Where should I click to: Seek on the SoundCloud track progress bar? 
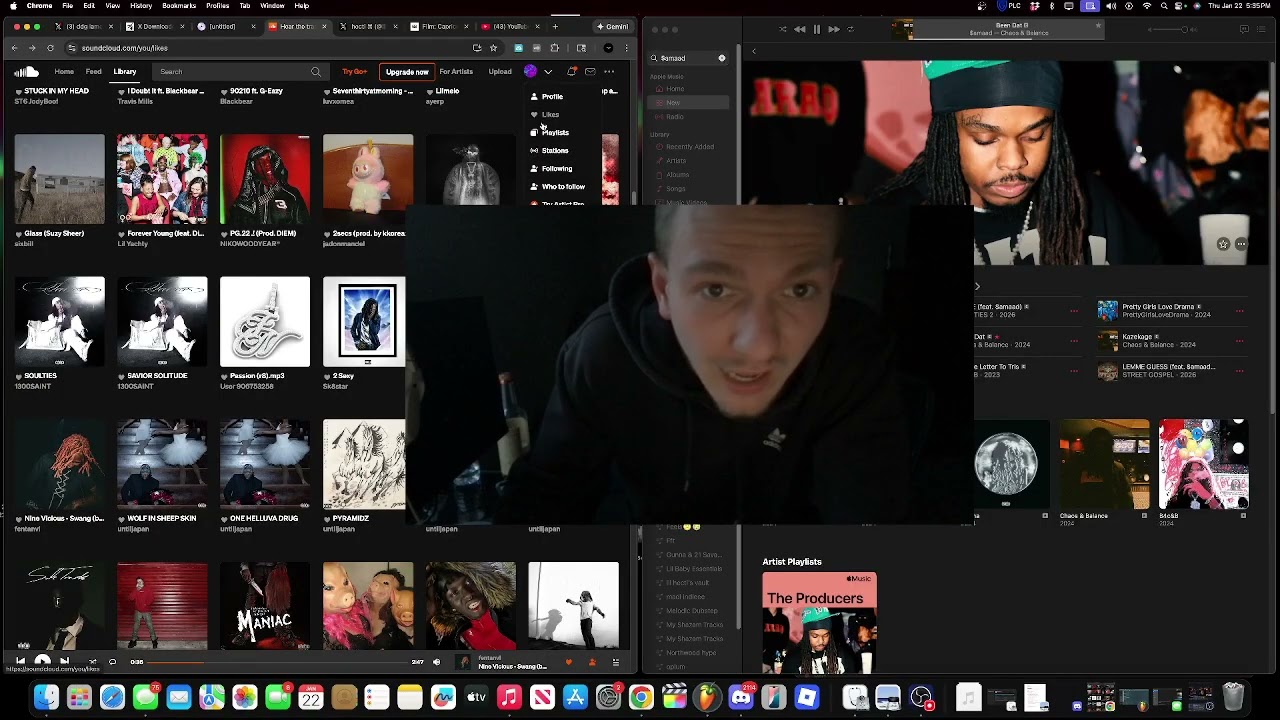pos(279,662)
